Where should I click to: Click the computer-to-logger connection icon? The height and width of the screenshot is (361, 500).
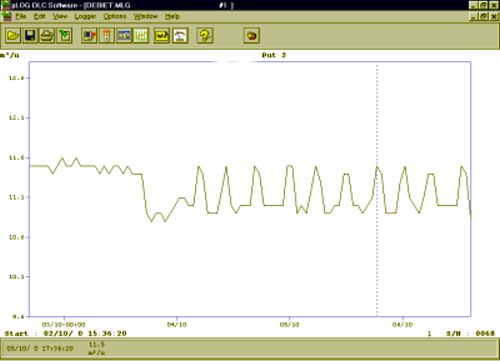pyautogui.click(x=89, y=35)
